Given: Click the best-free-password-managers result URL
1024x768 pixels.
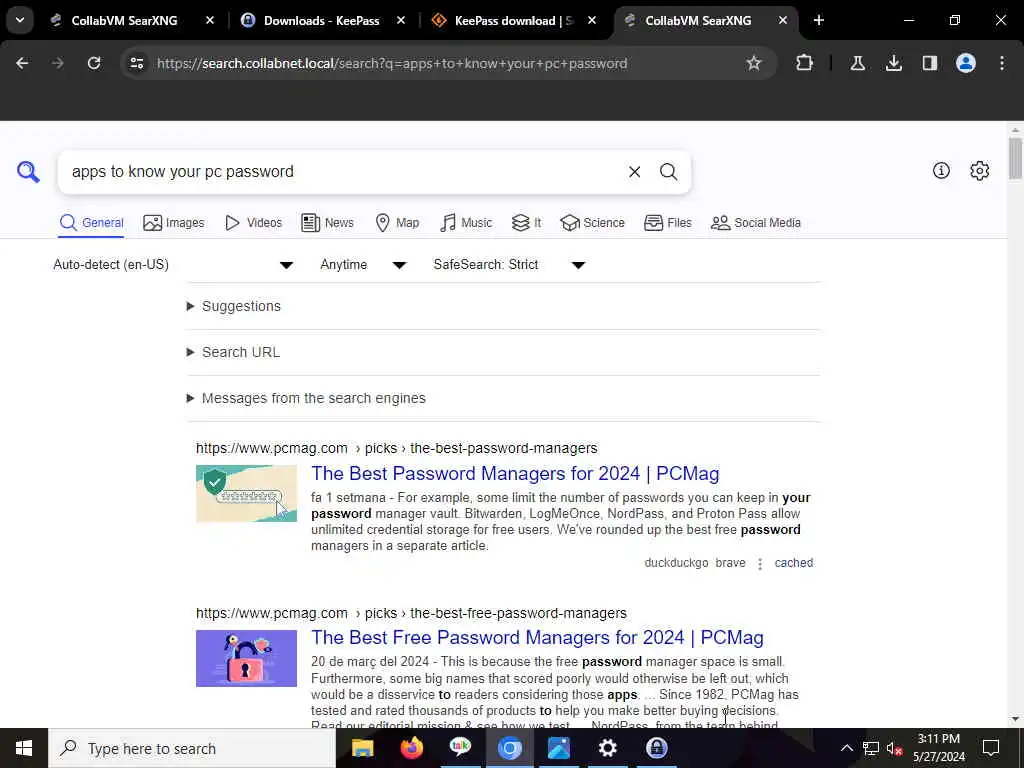Looking at the screenshot, I should pos(411,613).
